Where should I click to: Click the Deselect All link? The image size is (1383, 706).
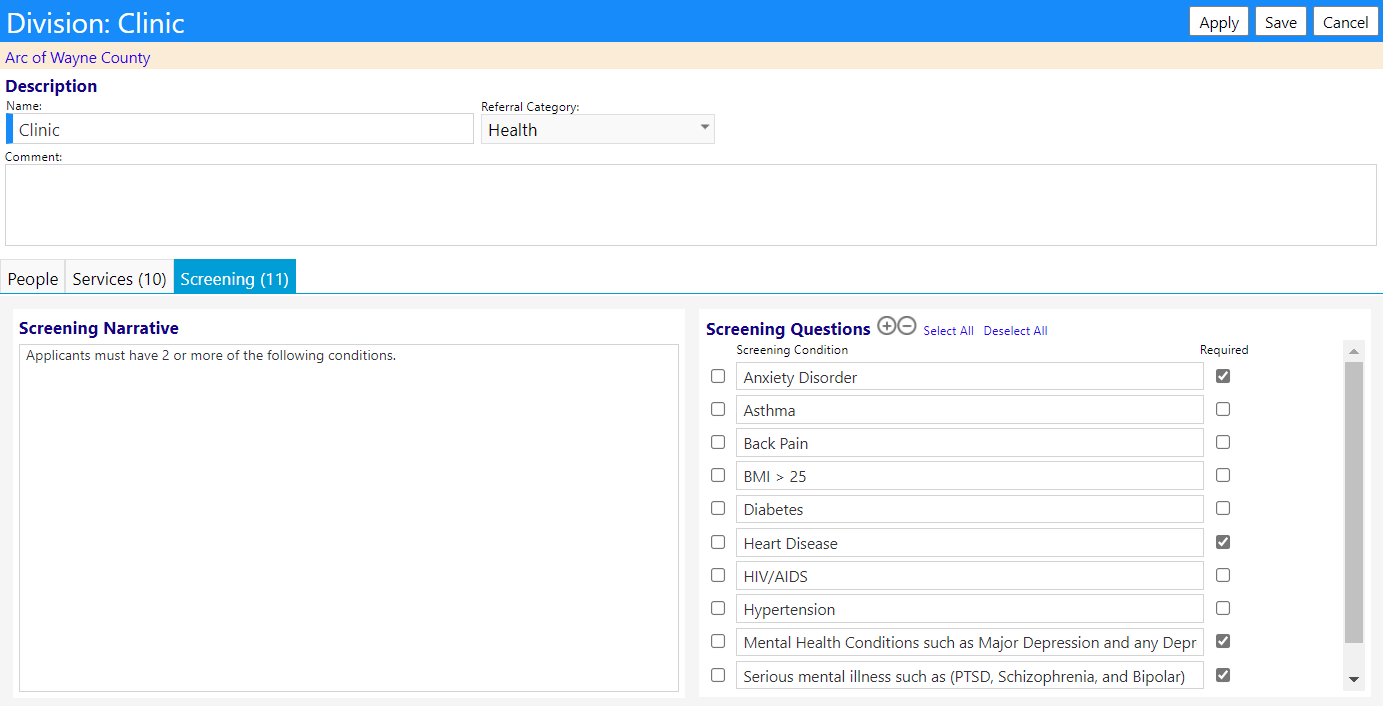(x=1016, y=331)
